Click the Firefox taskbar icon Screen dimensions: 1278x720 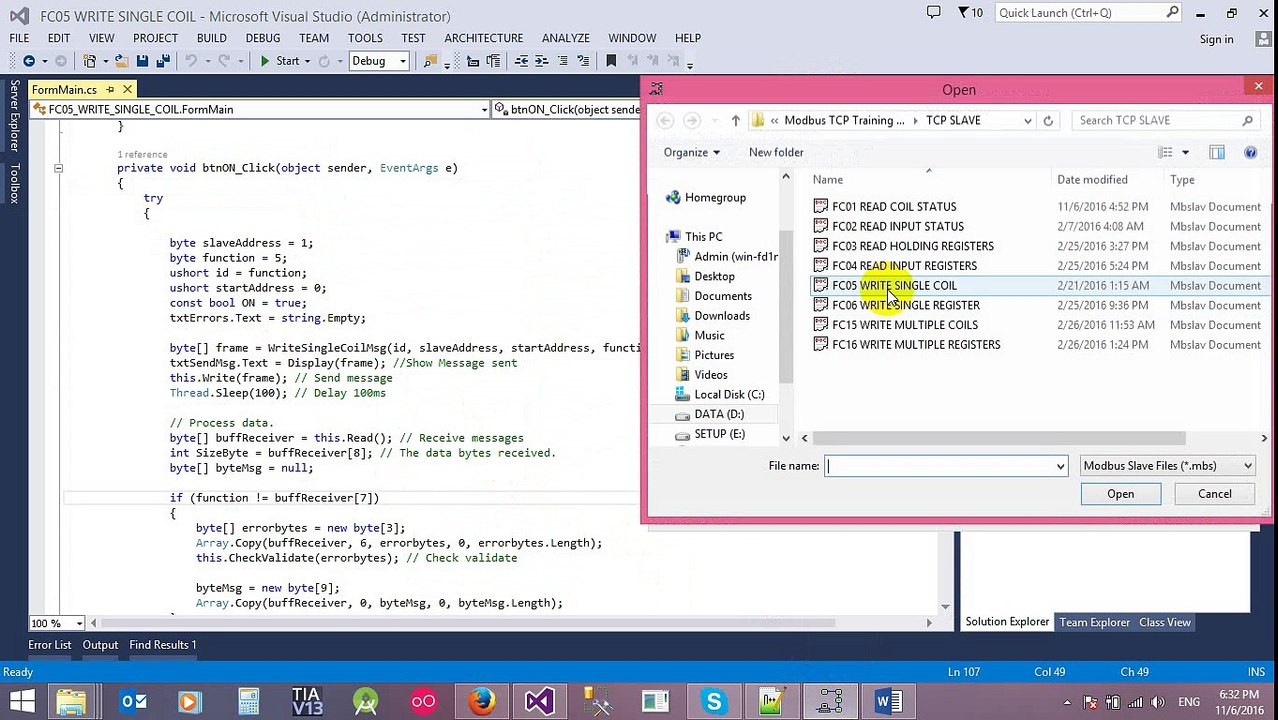tap(481, 701)
